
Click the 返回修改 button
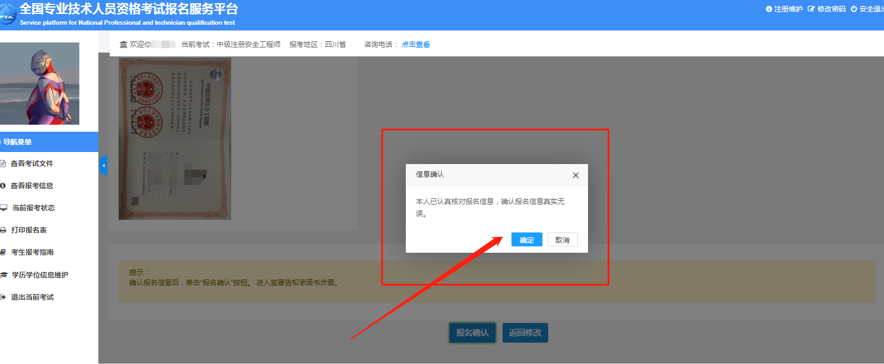(525, 332)
